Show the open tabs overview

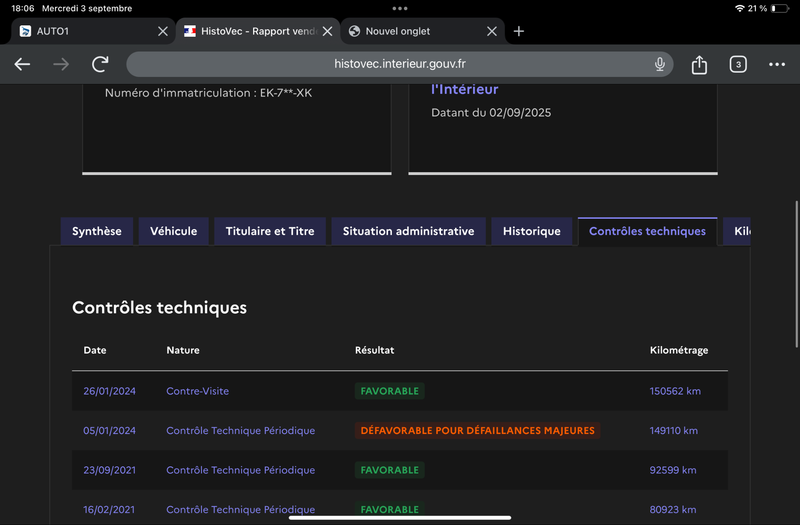(738, 64)
